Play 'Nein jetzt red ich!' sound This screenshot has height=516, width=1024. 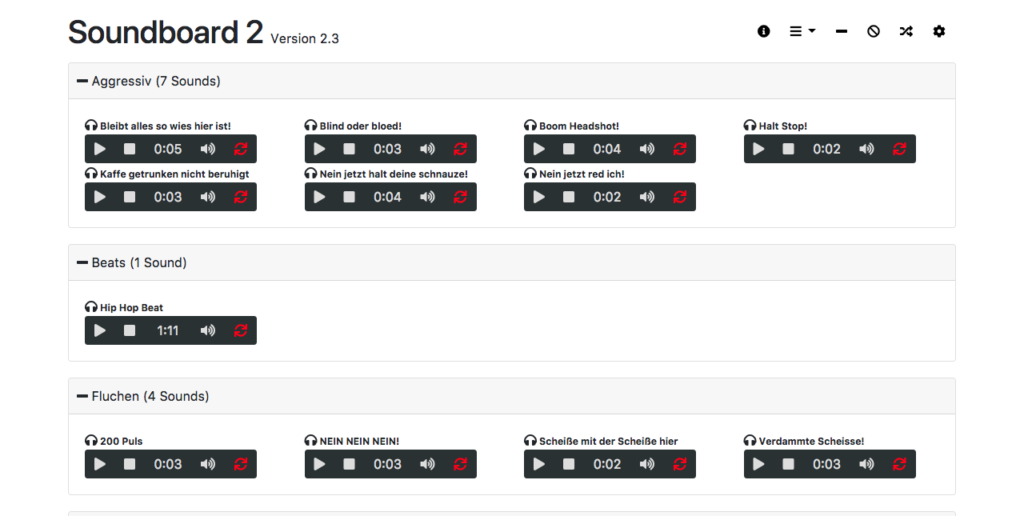click(539, 197)
